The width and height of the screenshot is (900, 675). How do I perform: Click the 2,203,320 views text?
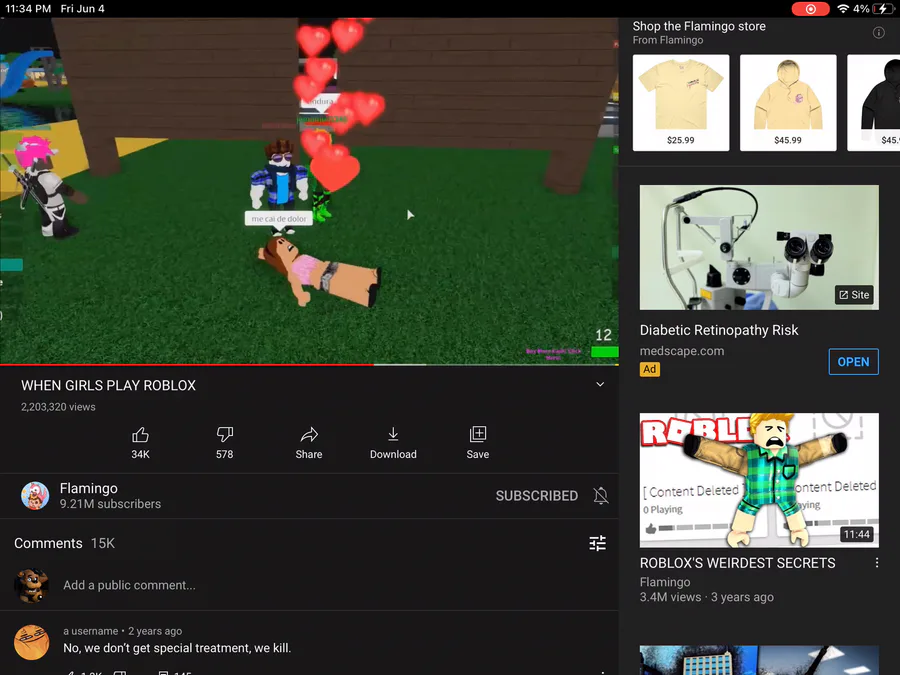[59, 407]
